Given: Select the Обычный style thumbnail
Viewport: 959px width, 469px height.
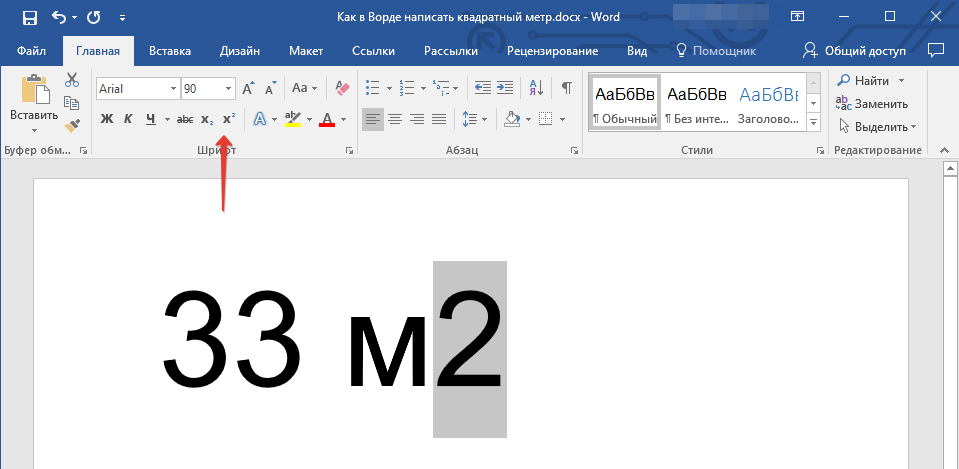Looking at the screenshot, I should pos(625,103).
